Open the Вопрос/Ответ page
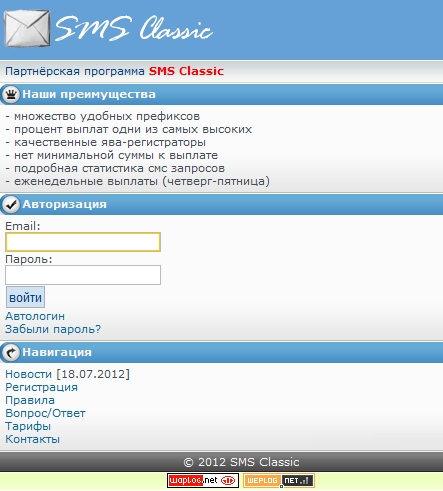 point(45,413)
